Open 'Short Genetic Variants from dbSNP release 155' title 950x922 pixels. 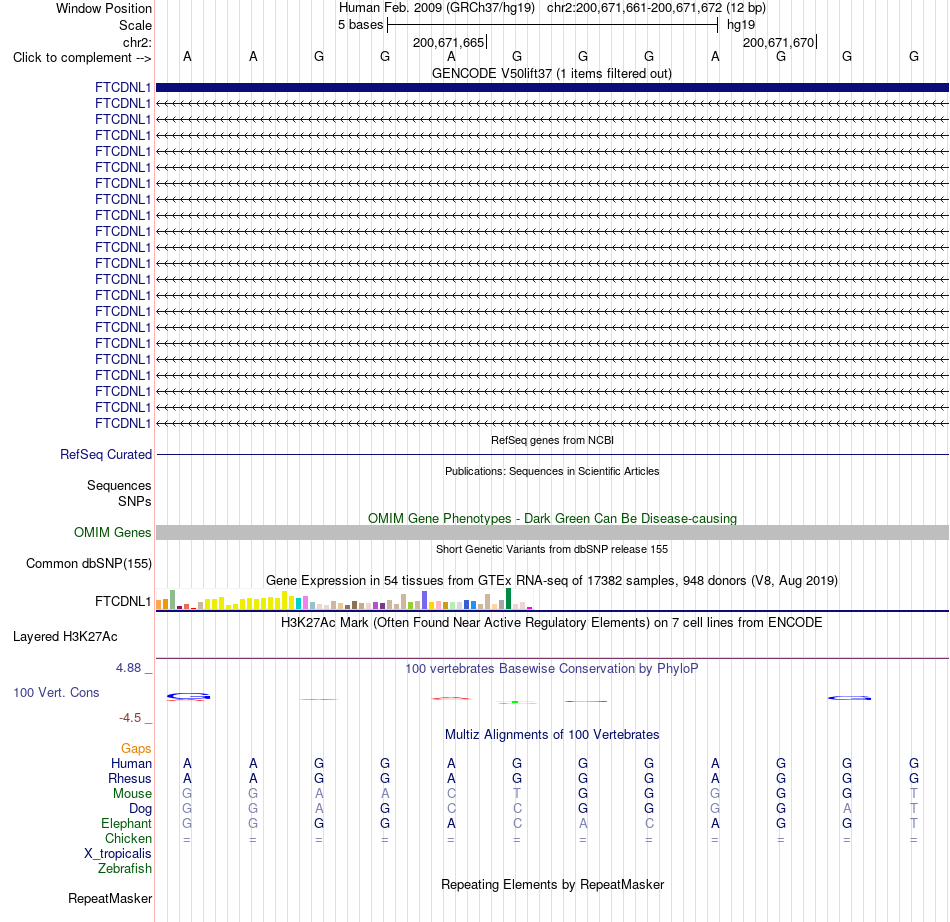(x=552, y=549)
